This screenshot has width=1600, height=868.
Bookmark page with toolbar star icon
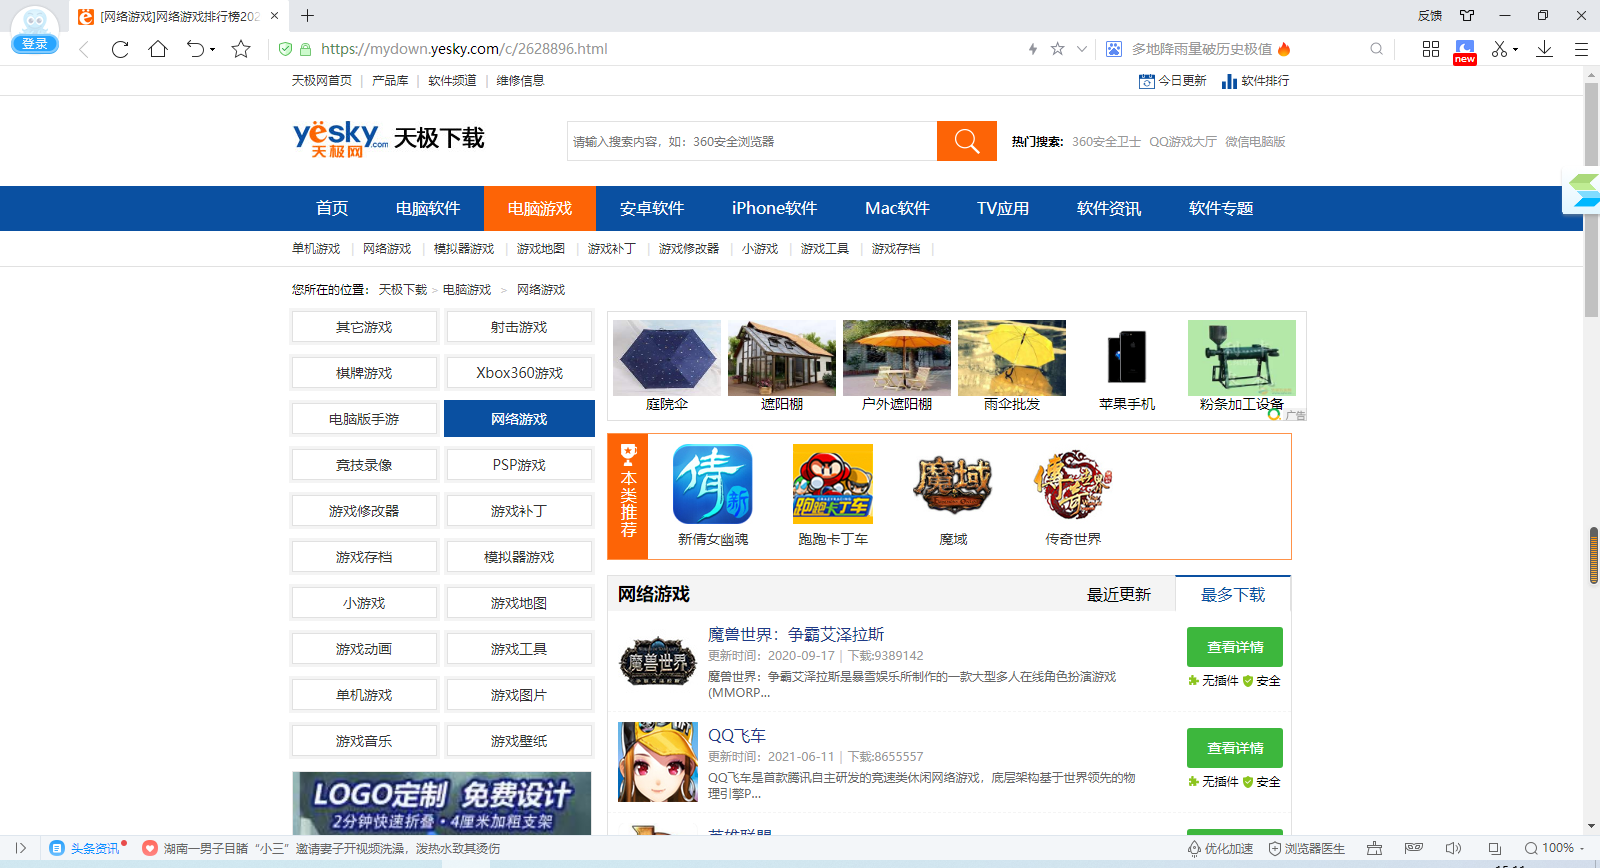[241, 49]
